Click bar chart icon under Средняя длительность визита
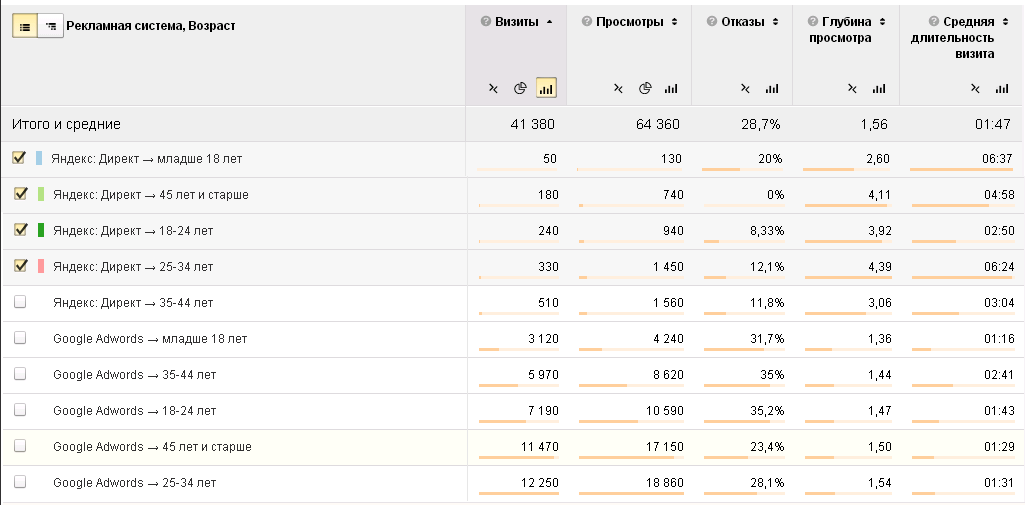This screenshot has width=1025, height=505. pyautogui.click(x=1002, y=88)
